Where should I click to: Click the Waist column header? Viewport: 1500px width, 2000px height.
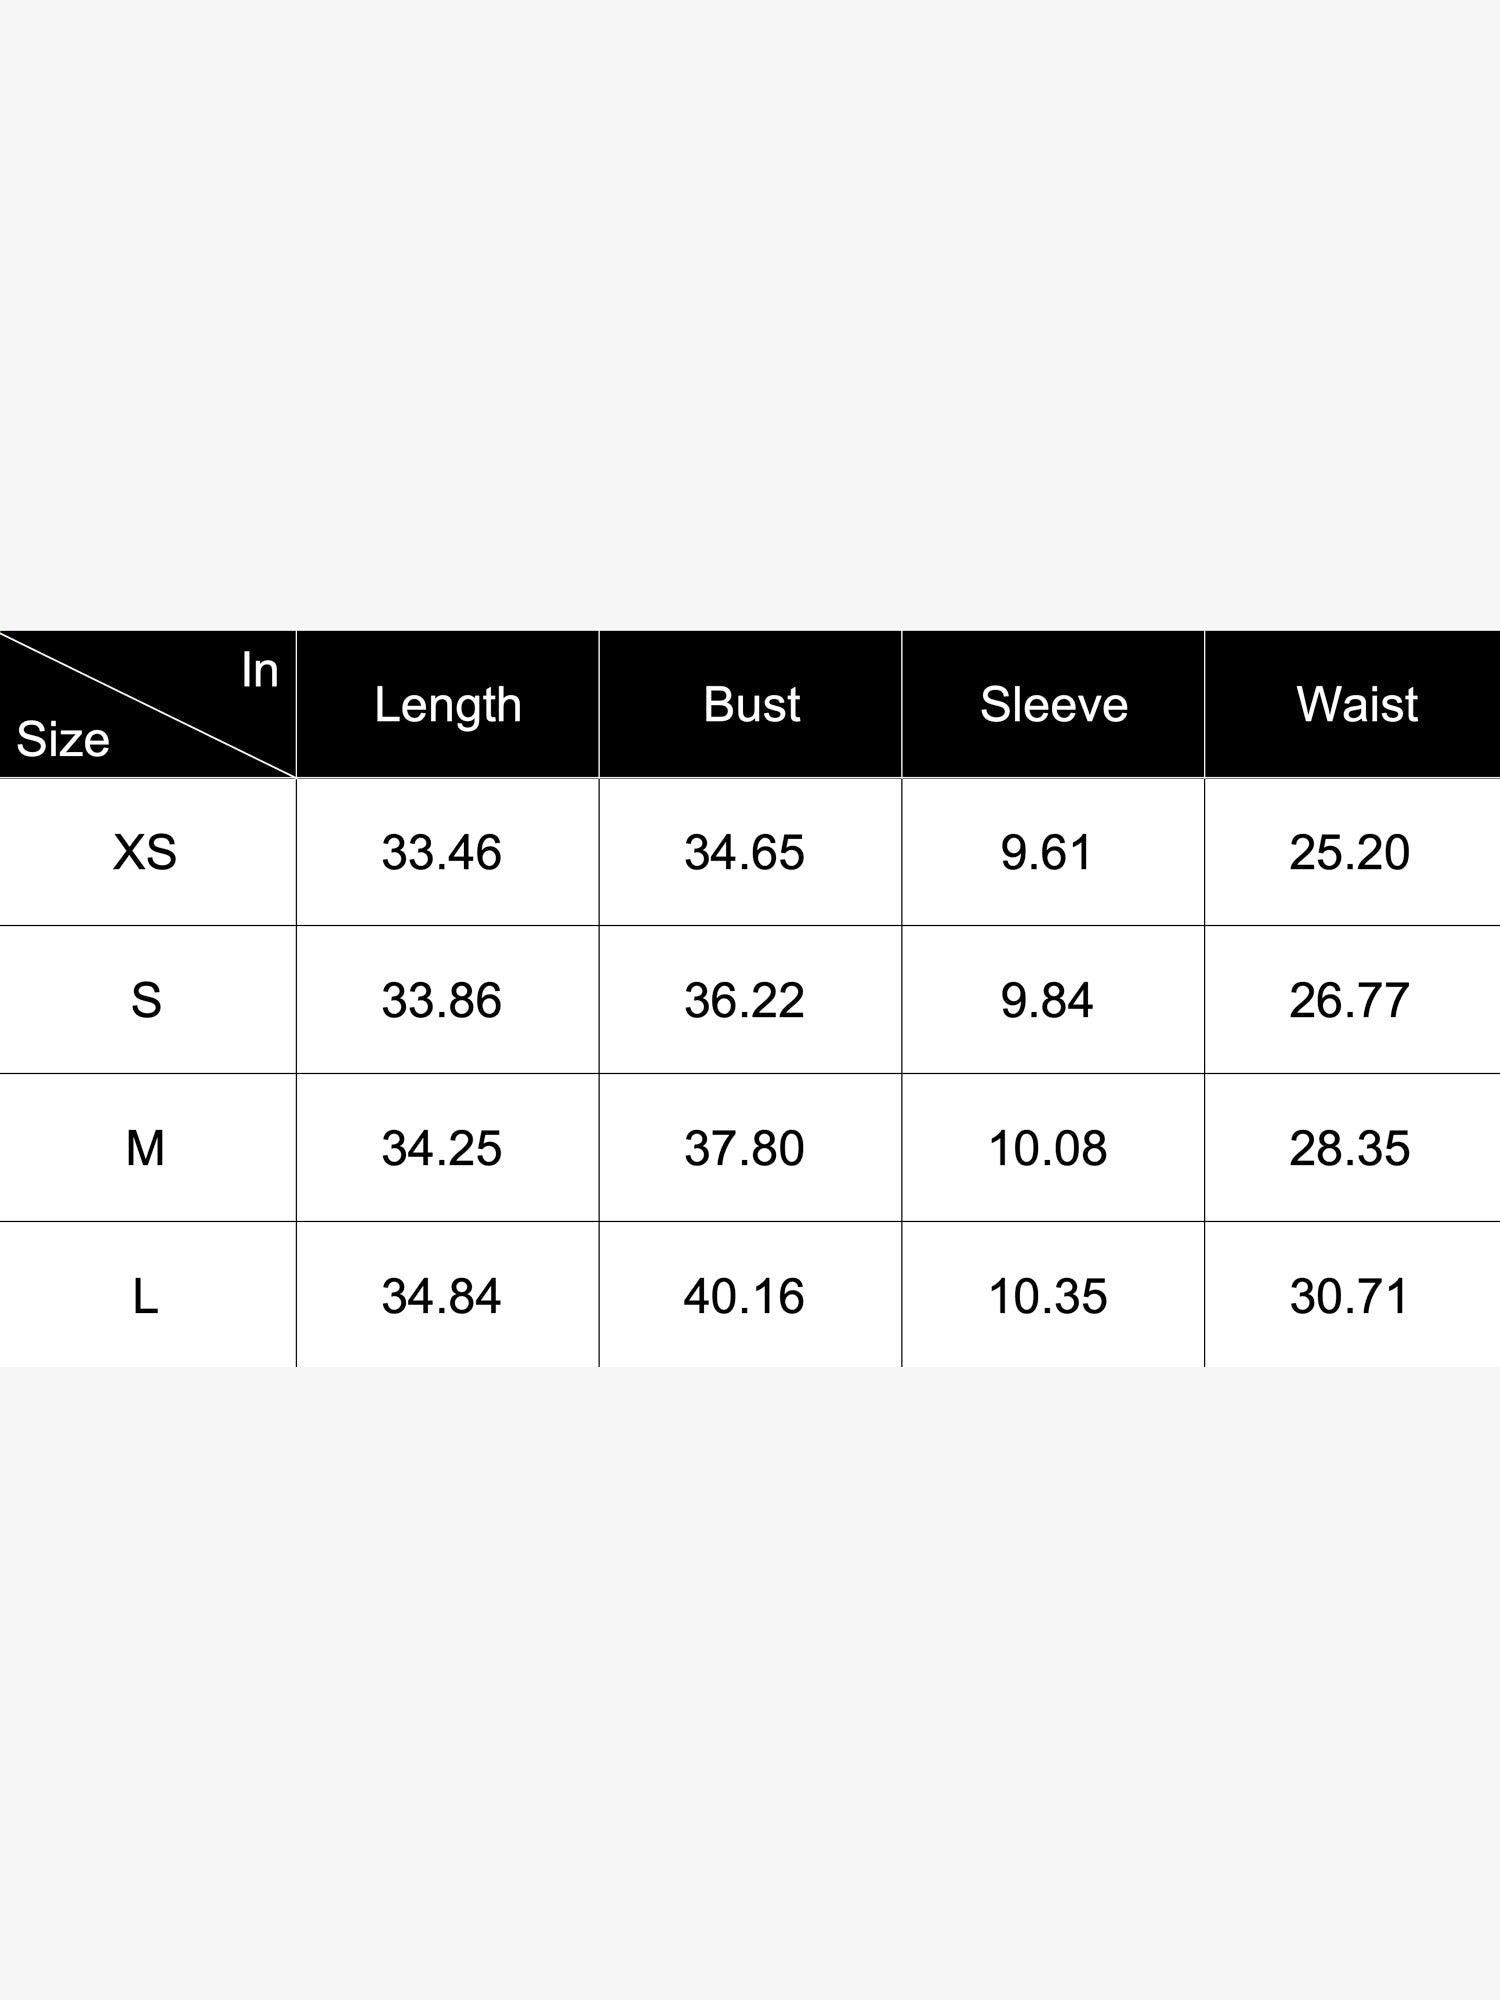(1357, 704)
